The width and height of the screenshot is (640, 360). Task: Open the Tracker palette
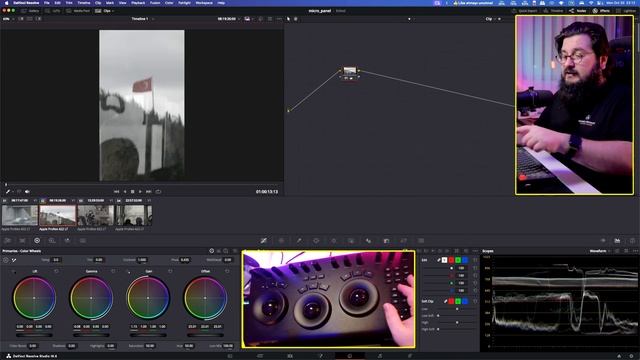pos(333,241)
